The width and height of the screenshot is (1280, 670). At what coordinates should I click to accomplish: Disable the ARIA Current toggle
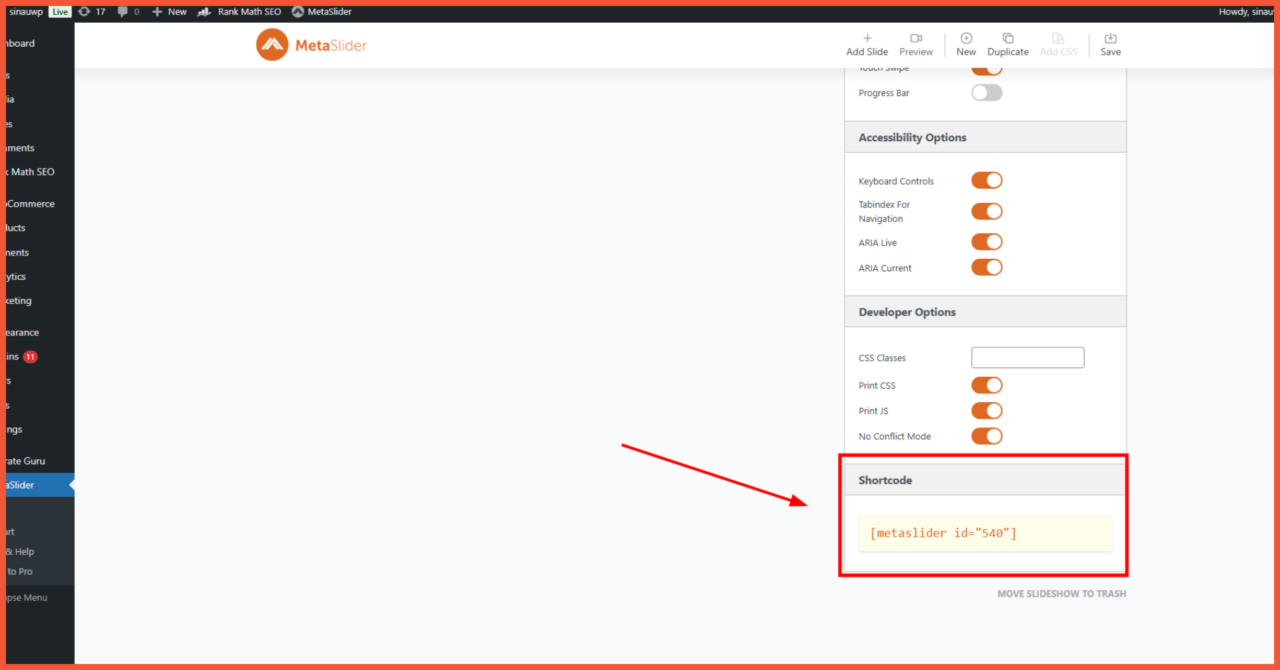987,267
